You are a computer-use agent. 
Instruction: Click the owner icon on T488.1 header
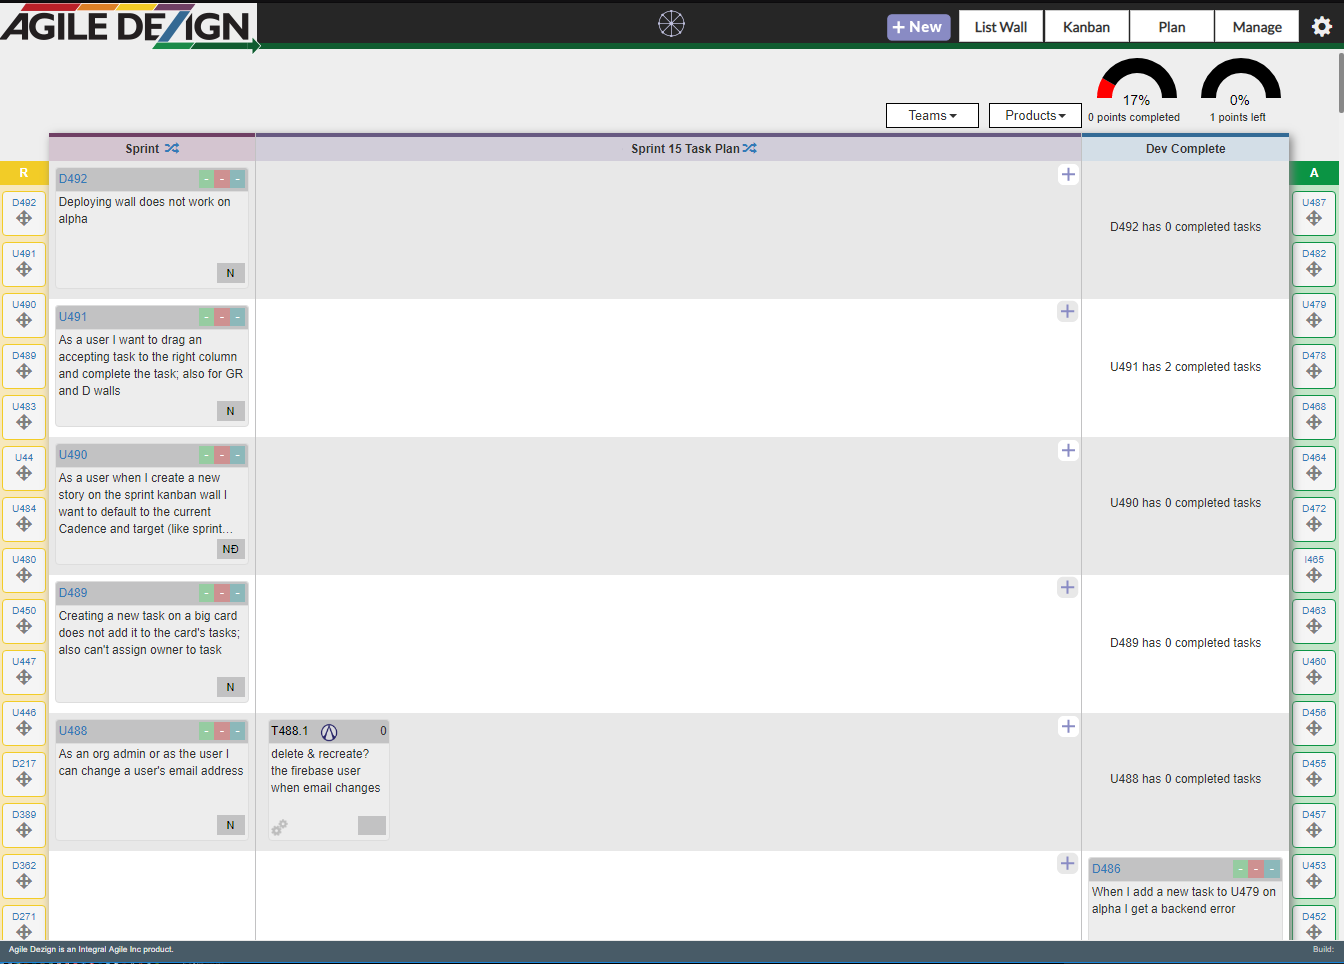click(329, 732)
